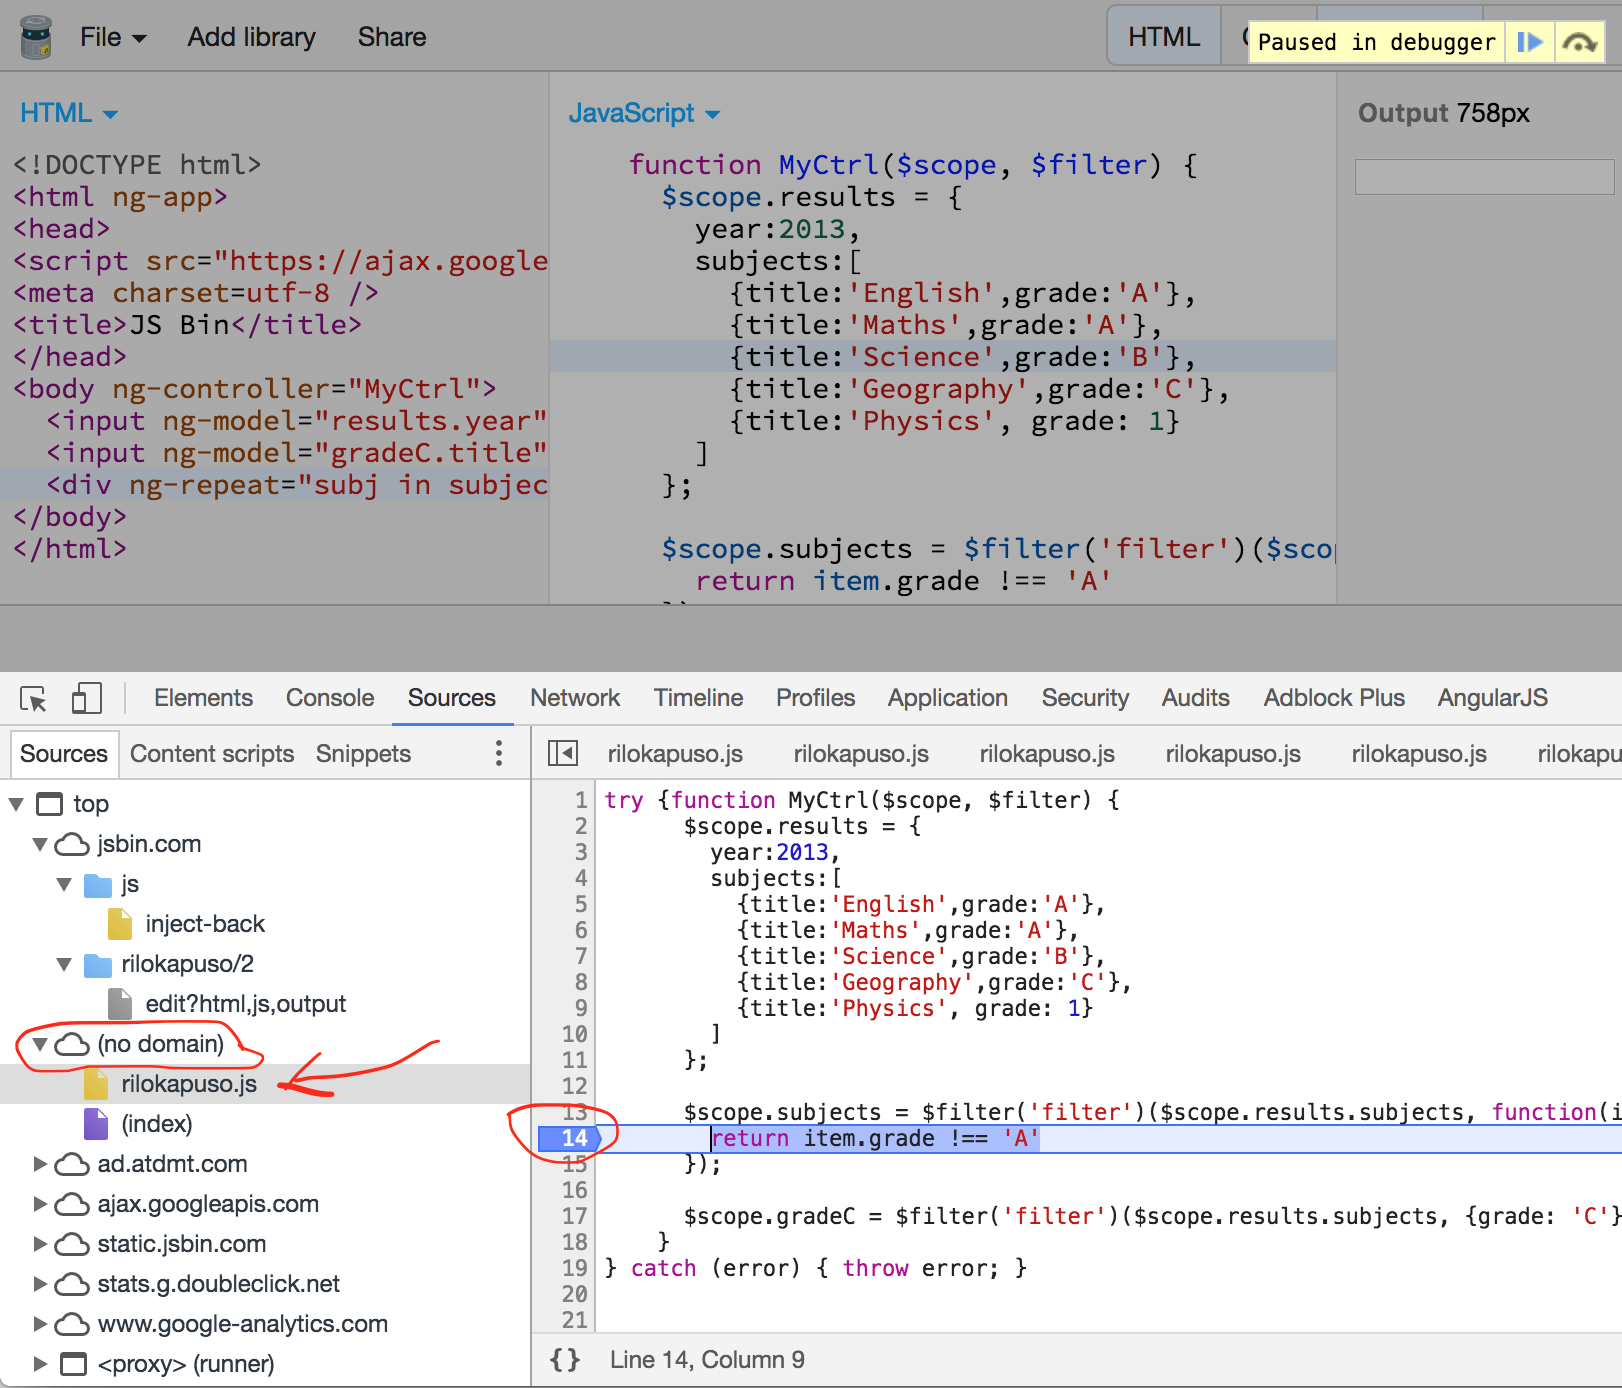Open the Adblock Plus tab
The height and width of the screenshot is (1388, 1622).
[1334, 698]
